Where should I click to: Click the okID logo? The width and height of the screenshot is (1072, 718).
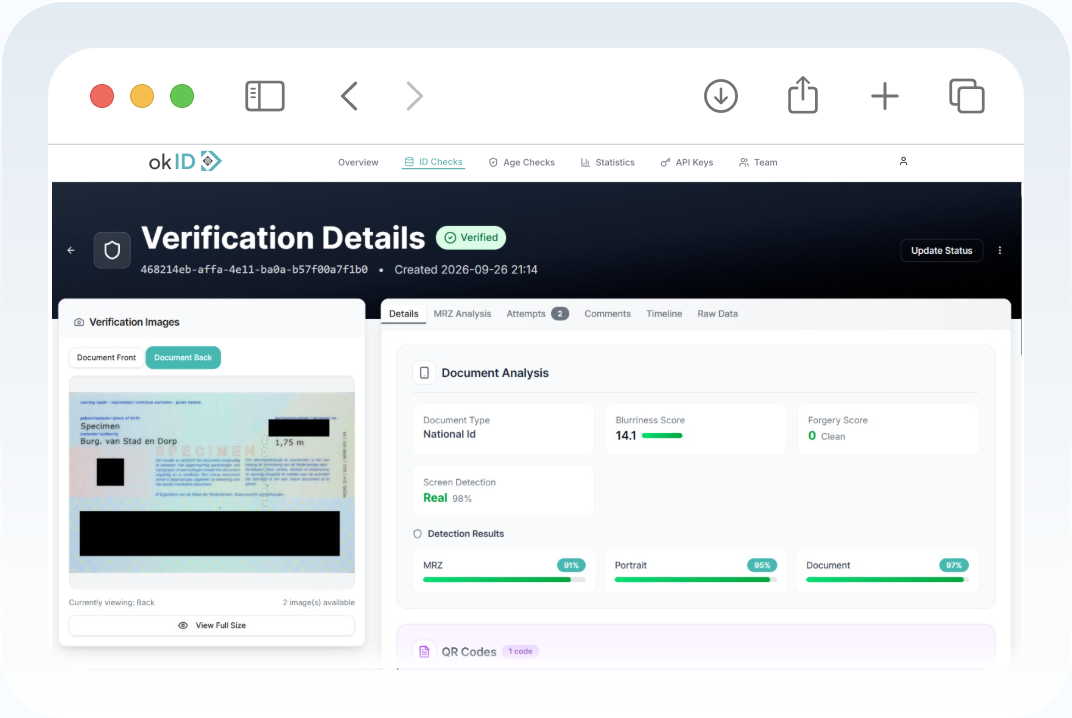click(185, 161)
